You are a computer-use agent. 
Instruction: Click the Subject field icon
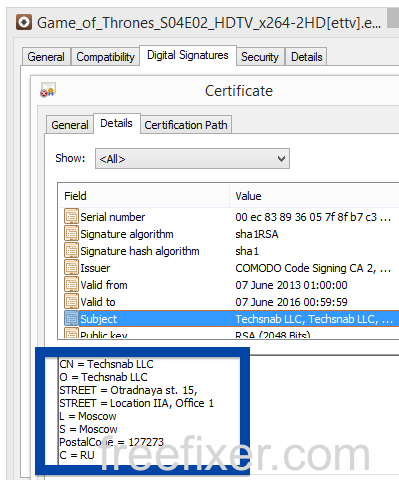71,318
